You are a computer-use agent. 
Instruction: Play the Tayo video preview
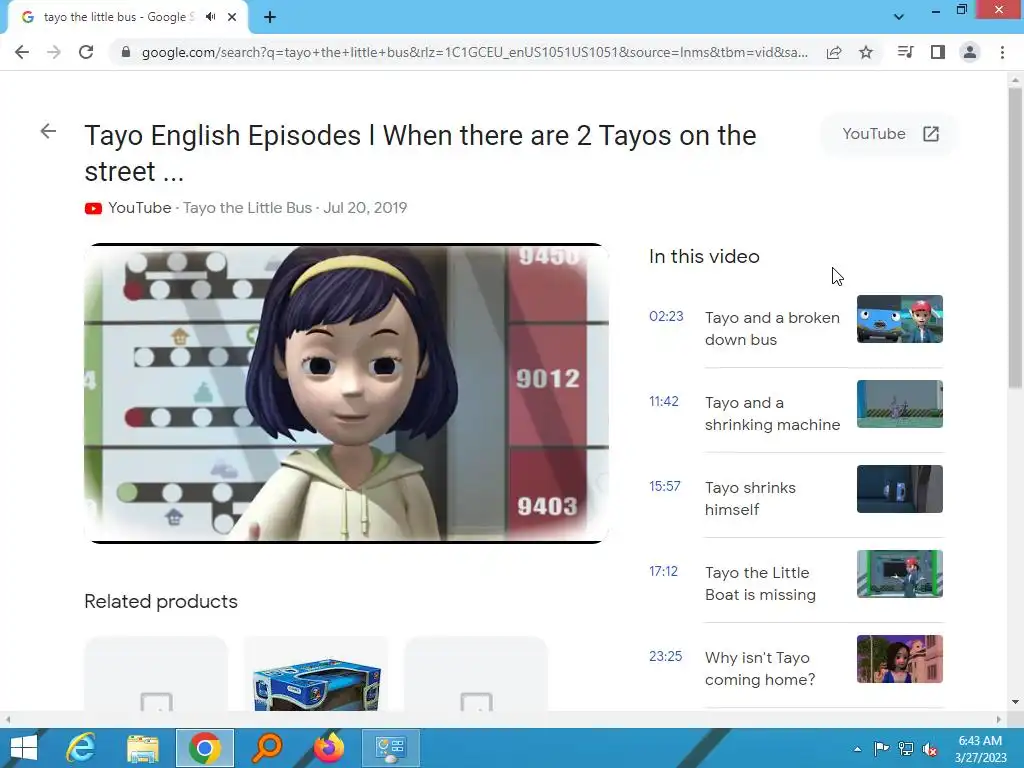(346, 393)
